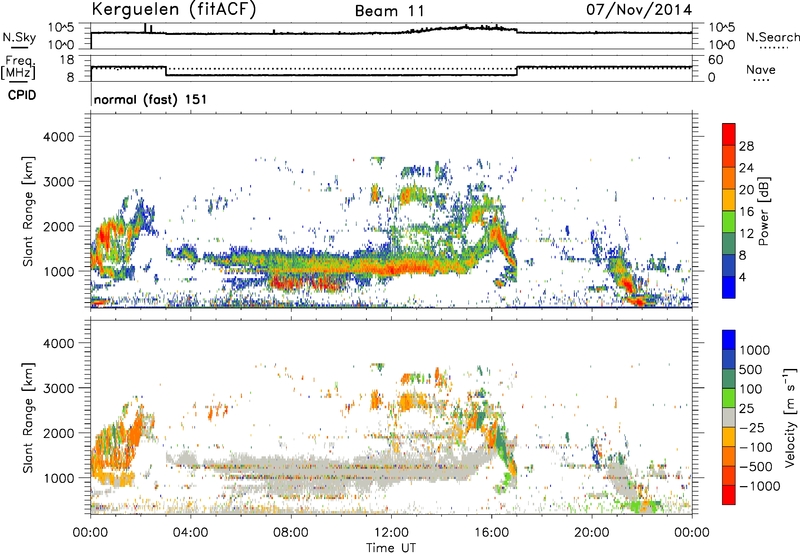Click the velocity scale value '-1000'
800x554 pixels.
pos(759,486)
